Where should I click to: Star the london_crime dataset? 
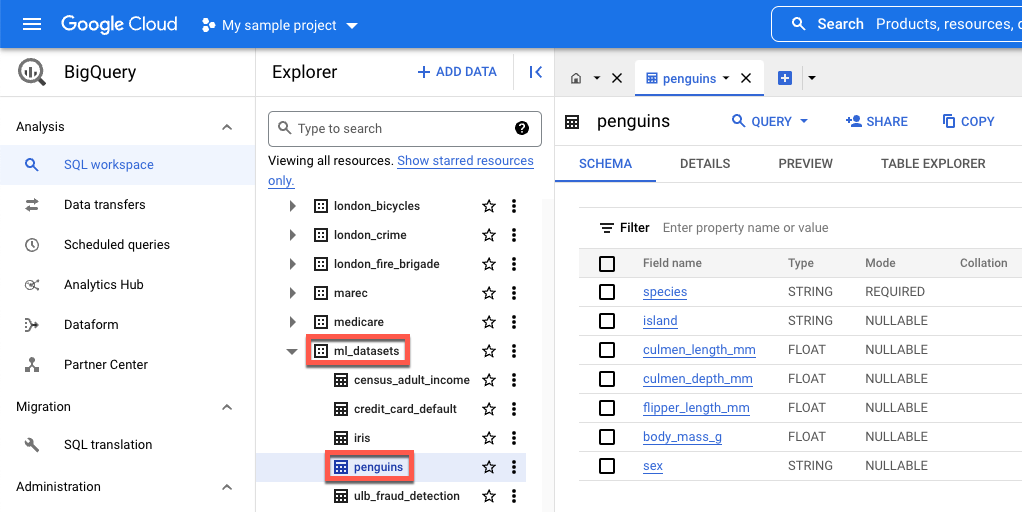click(489, 235)
